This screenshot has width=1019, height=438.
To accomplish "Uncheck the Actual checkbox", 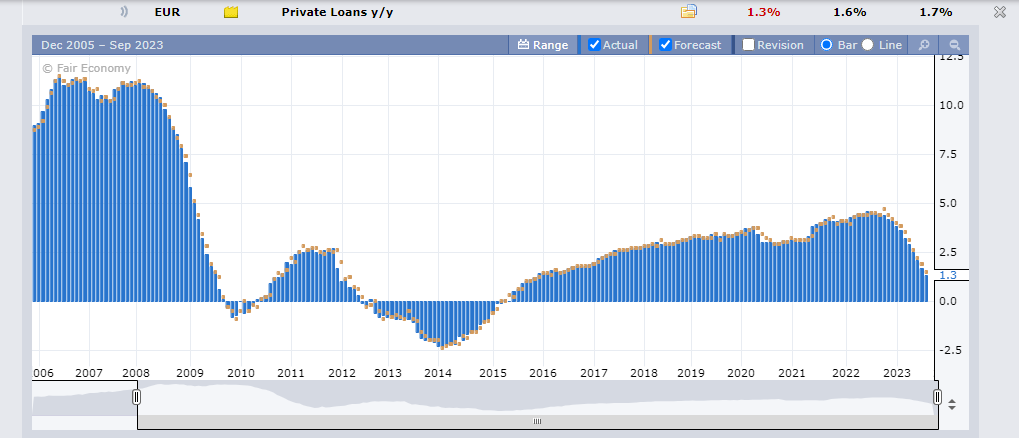I will 593,45.
